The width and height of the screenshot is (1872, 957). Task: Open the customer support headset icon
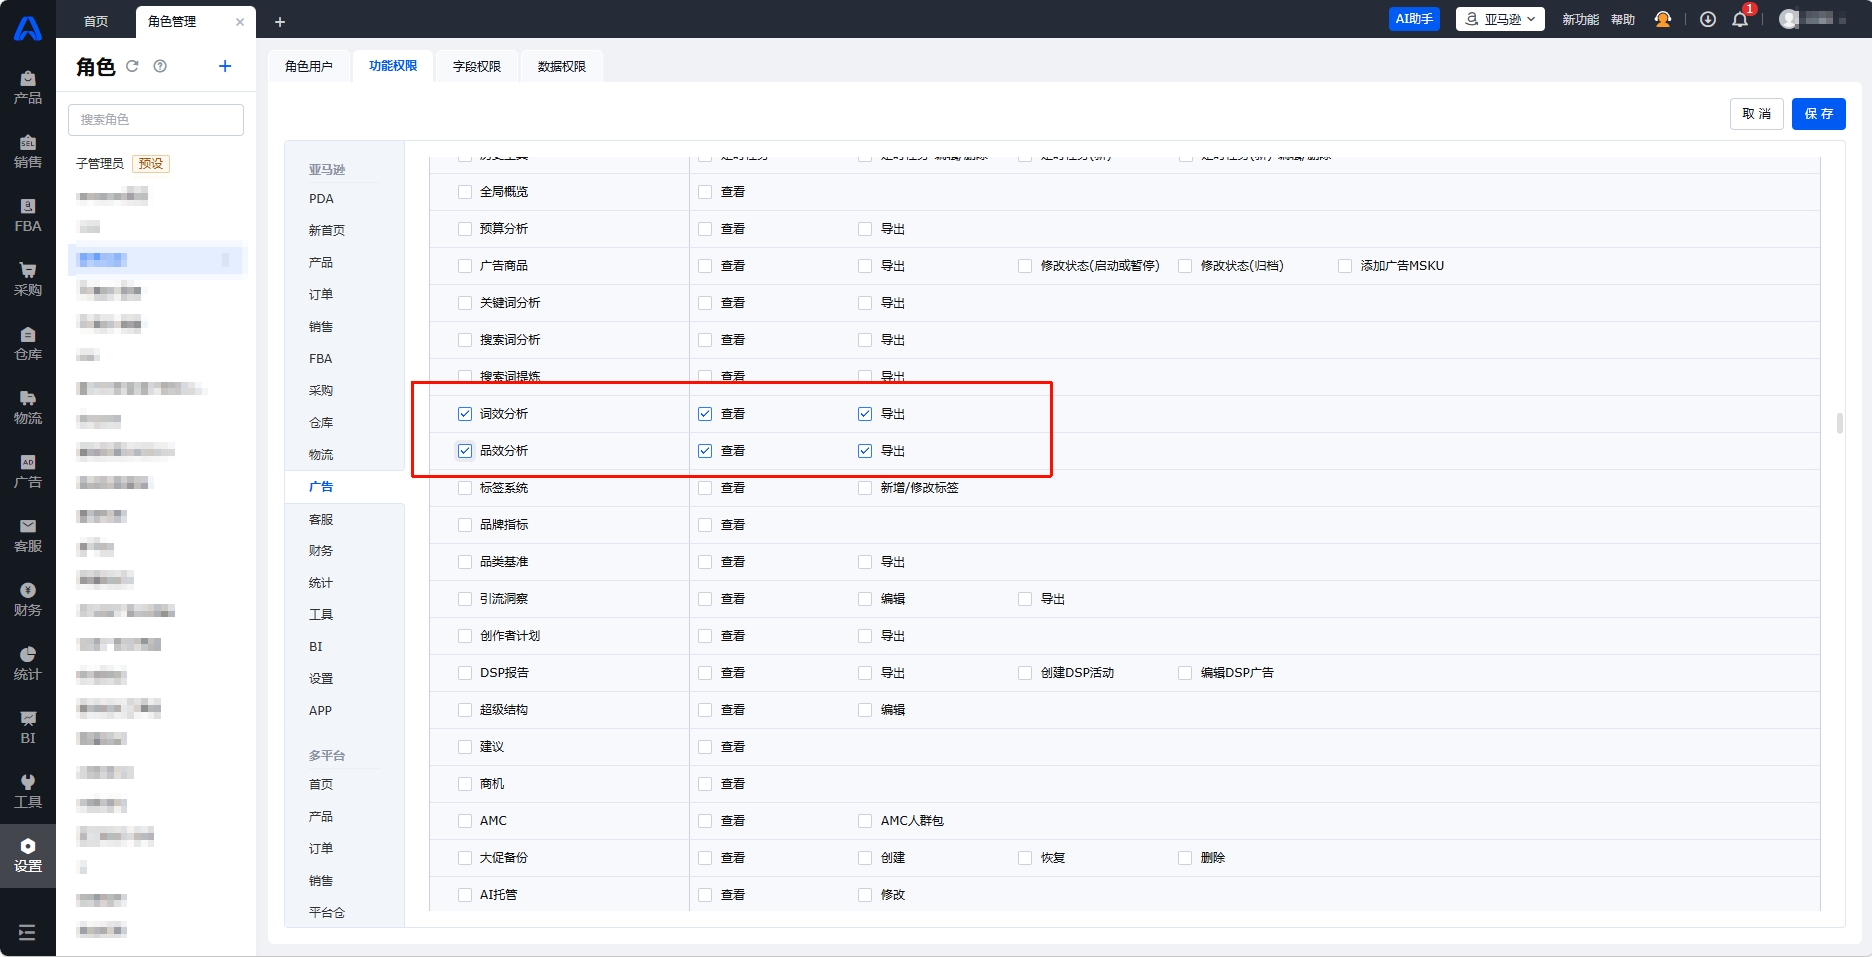coord(1663,19)
